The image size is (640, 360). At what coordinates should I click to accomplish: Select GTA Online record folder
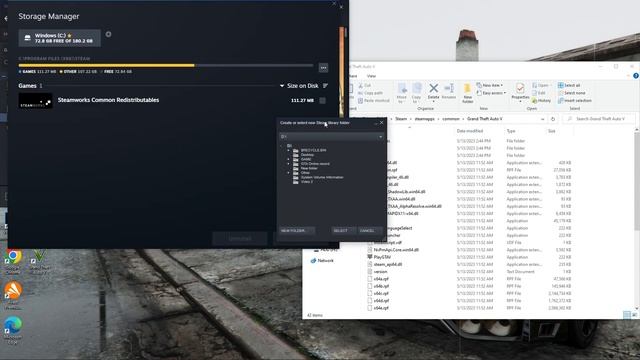315,164
